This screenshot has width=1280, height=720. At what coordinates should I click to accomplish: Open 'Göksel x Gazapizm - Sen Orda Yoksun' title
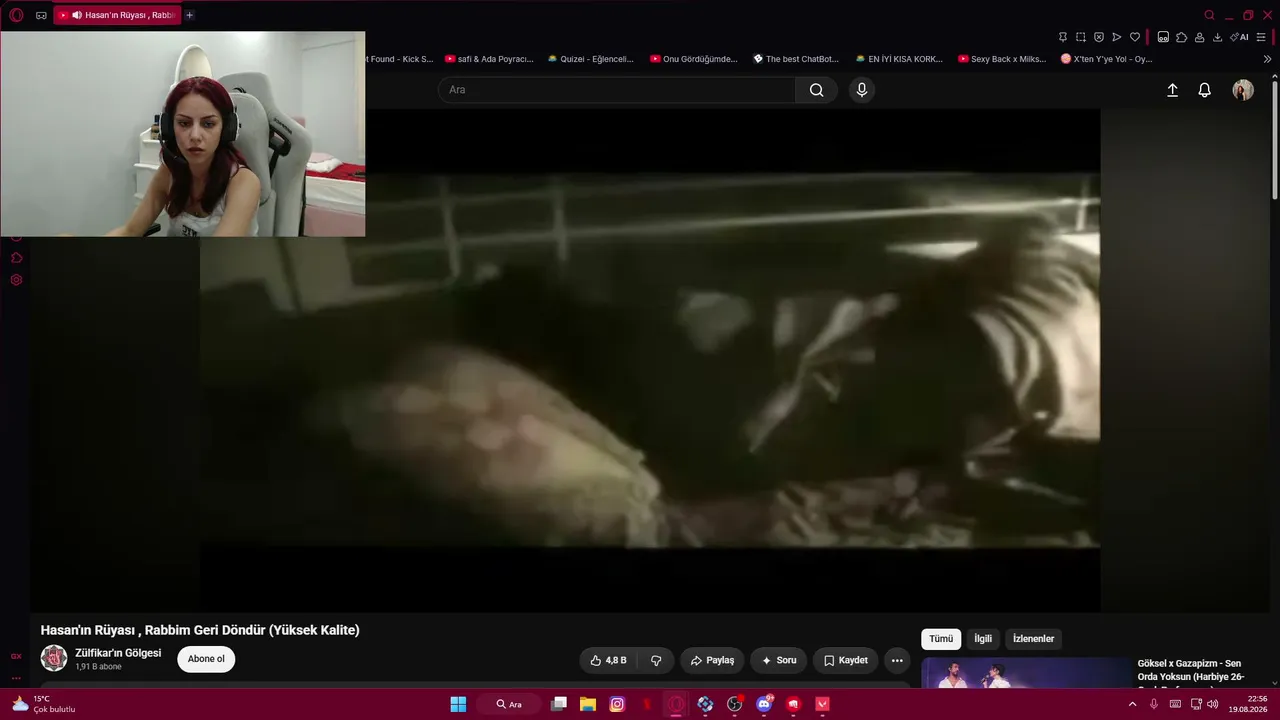point(1189,670)
